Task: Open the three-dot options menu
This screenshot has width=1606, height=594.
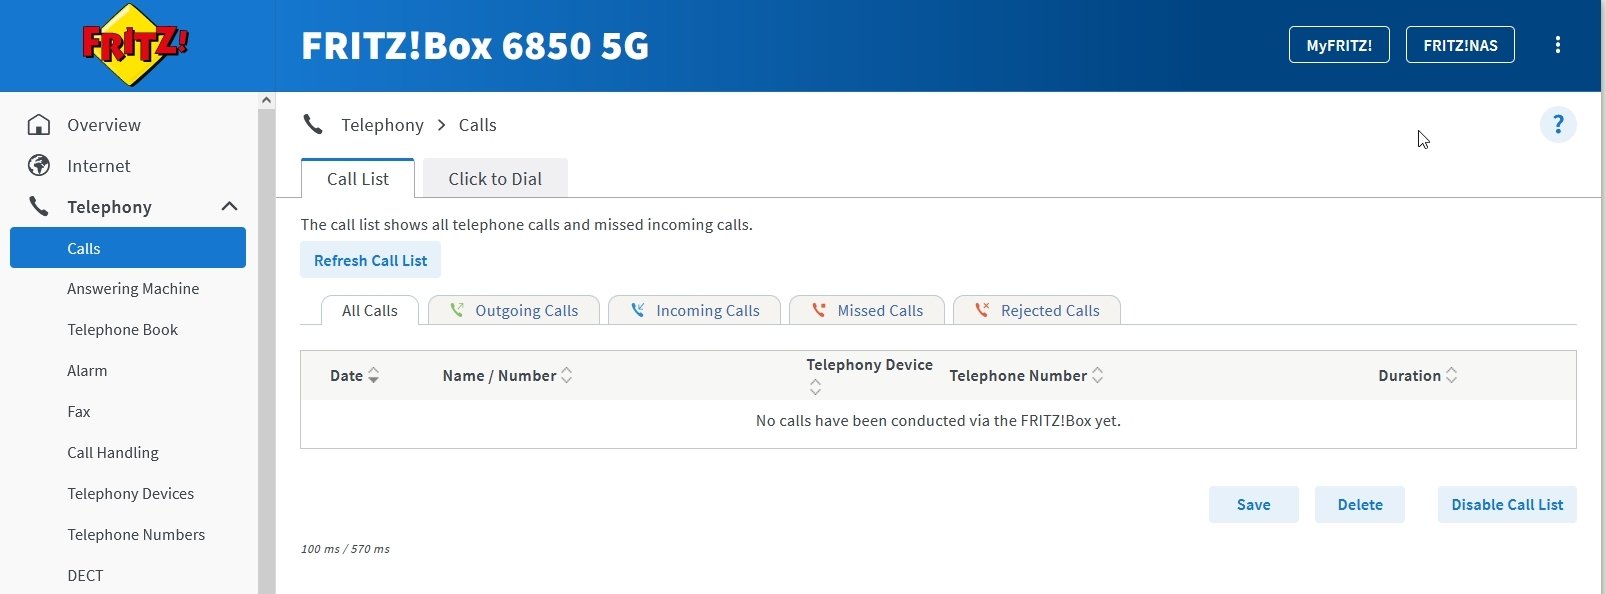Action: 1558,45
